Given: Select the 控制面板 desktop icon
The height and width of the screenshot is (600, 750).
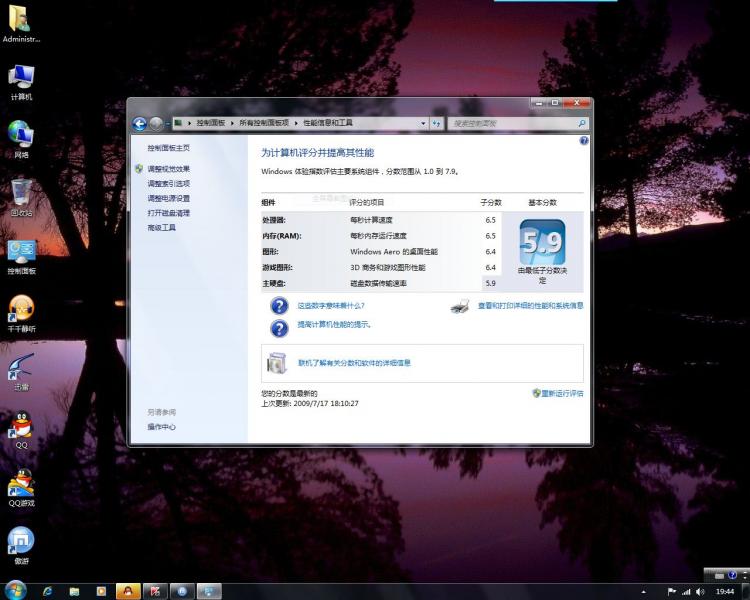Looking at the screenshot, I should (21, 257).
